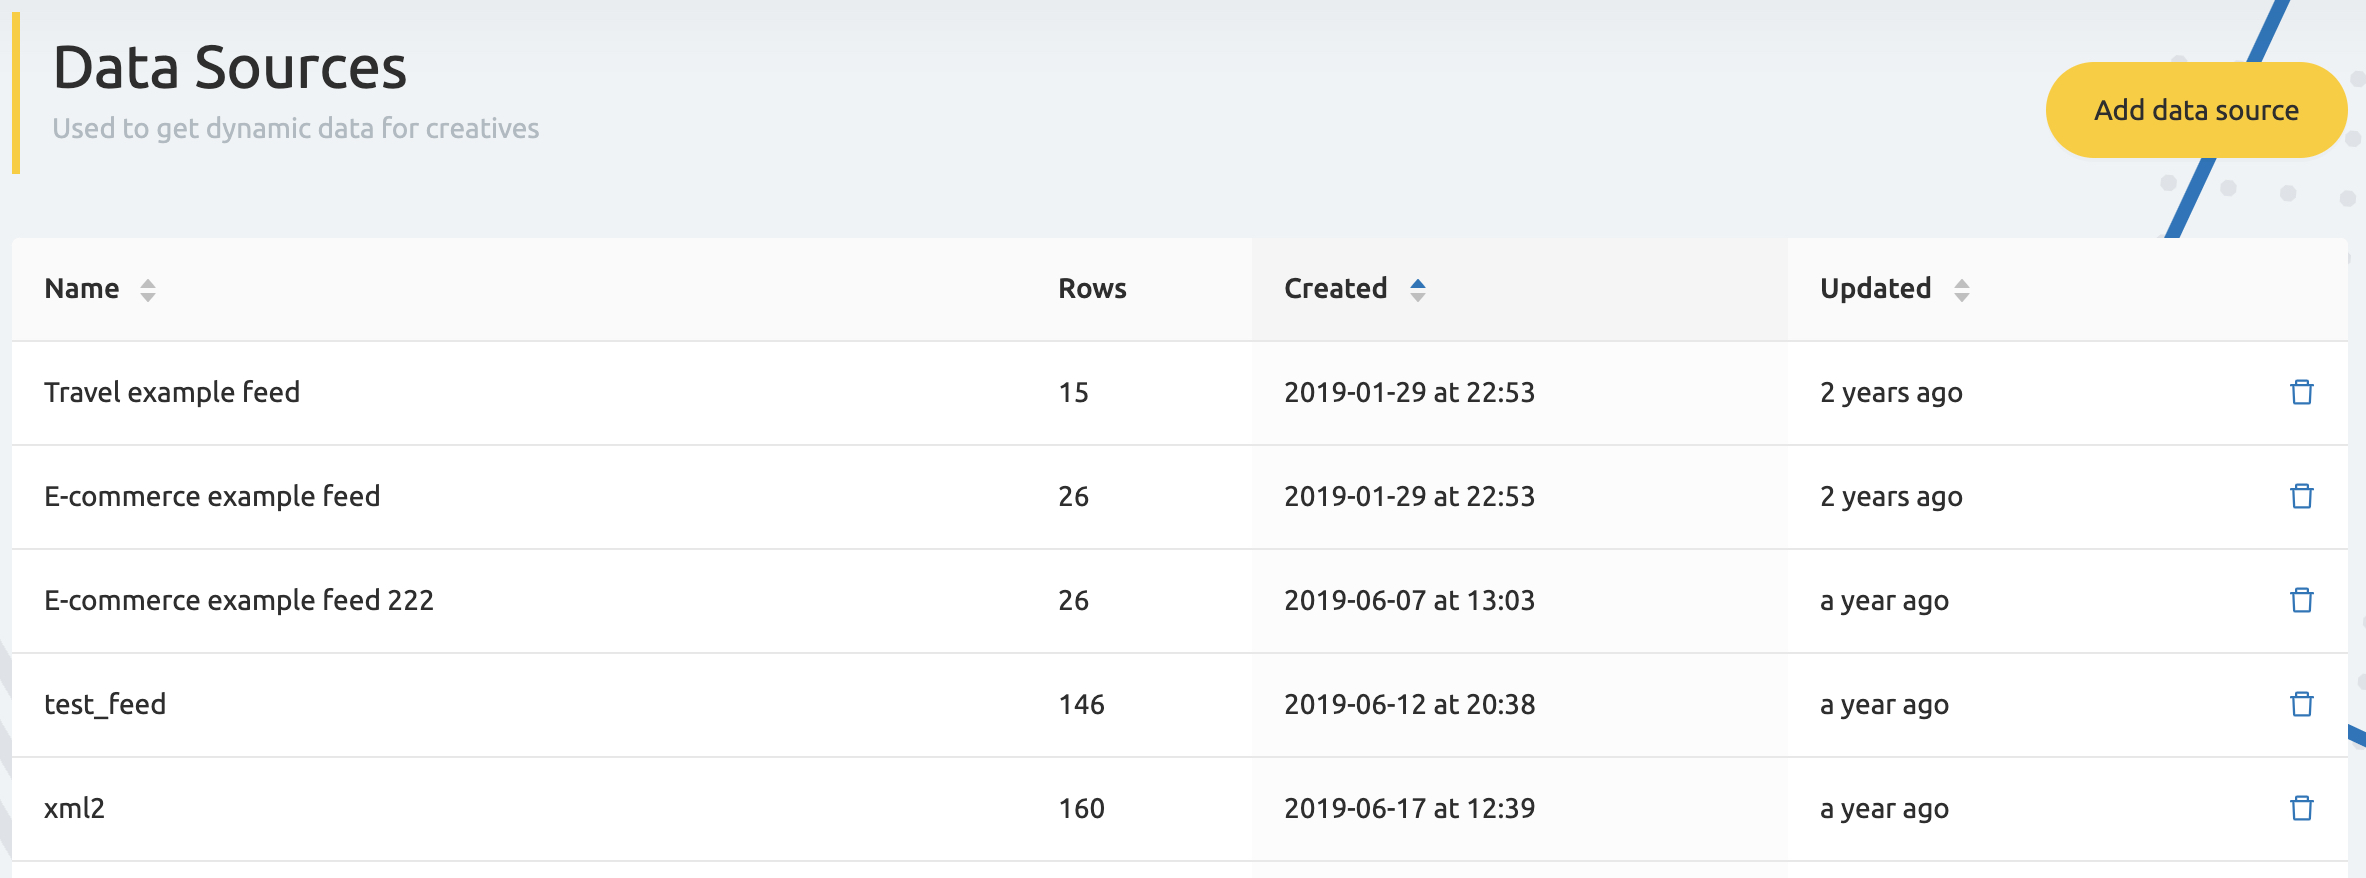Remove E-commerce example feed 222 via trash icon
Viewport: 2366px width, 878px height.
click(2301, 600)
